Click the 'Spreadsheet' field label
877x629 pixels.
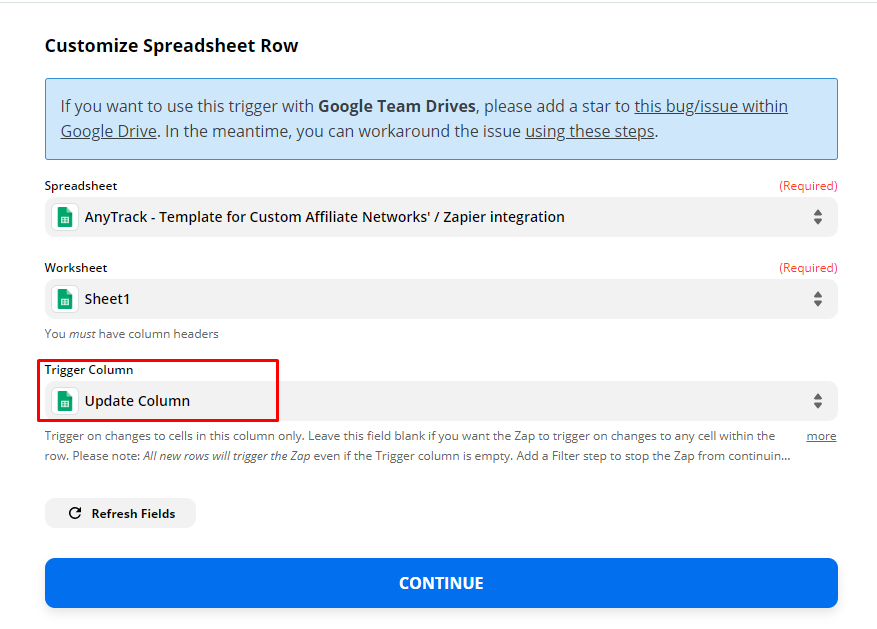81,186
